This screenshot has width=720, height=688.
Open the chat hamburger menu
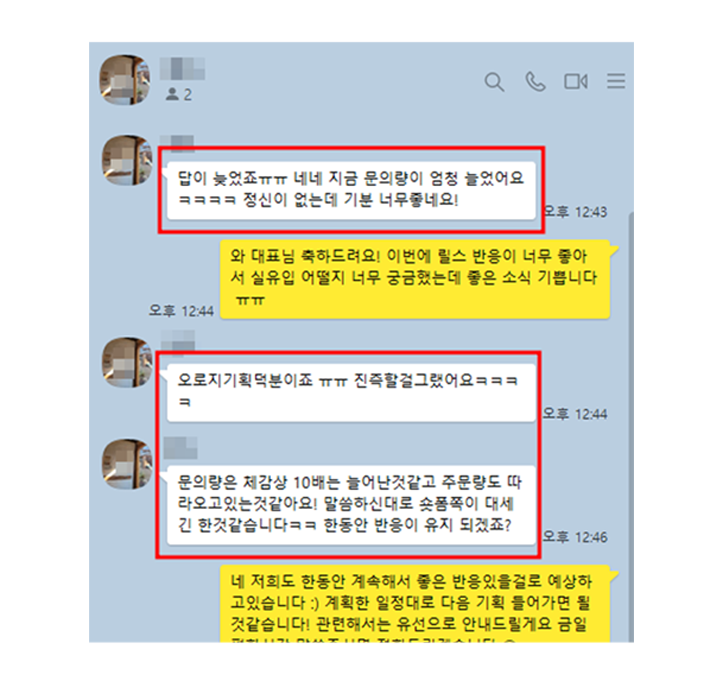coord(616,81)
